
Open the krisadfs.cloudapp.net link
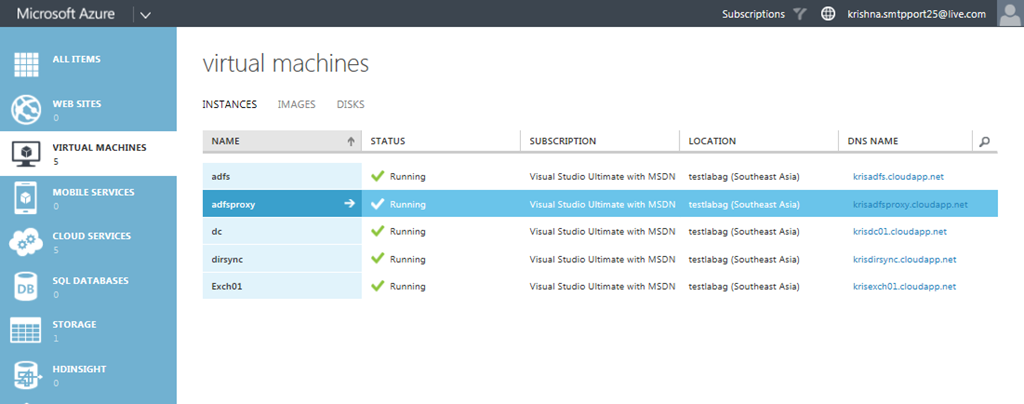click(x=898, y=176)
